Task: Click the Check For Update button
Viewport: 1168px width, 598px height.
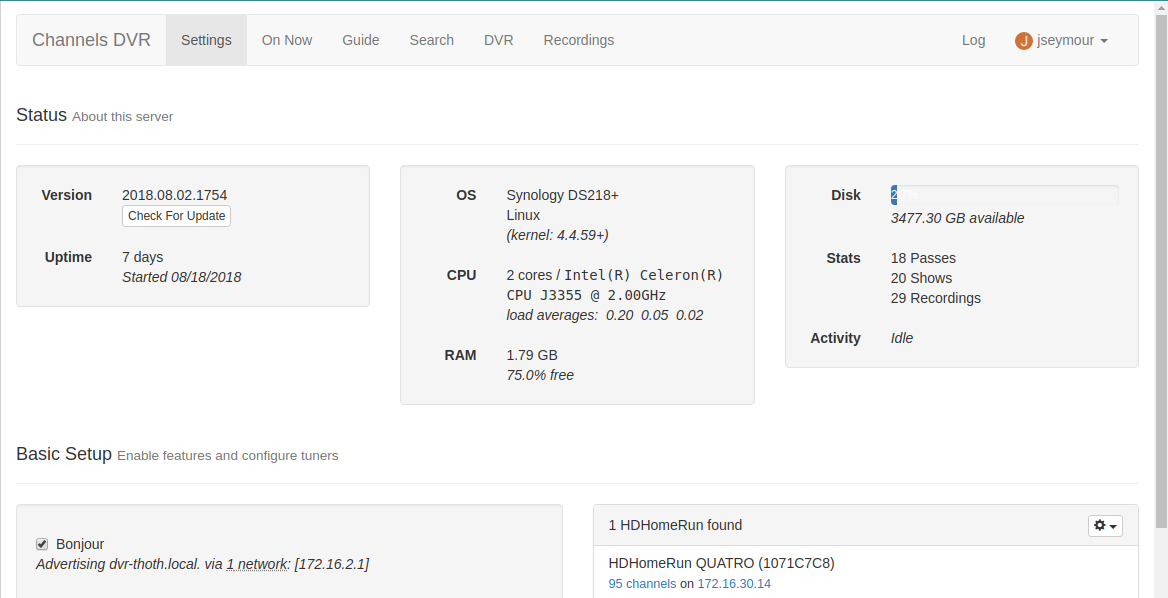Action: click(177, 216)
